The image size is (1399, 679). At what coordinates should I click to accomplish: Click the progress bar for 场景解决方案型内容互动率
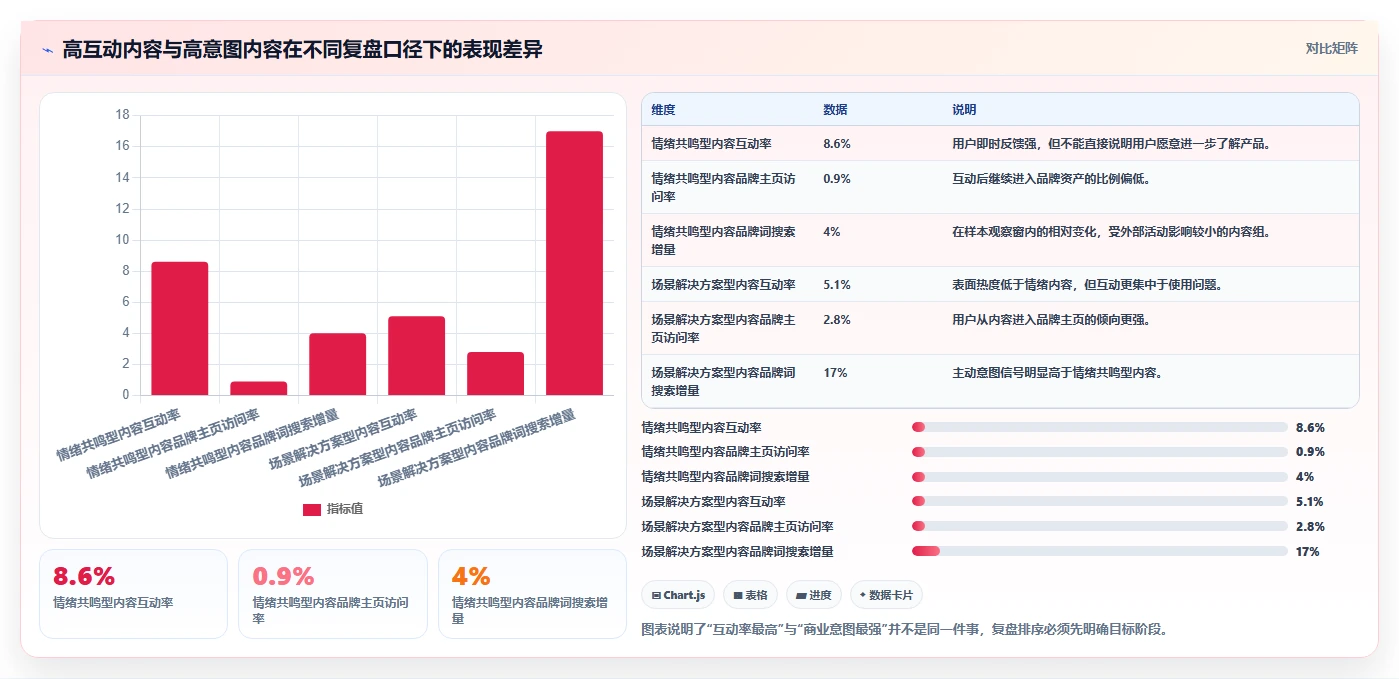1100,502
